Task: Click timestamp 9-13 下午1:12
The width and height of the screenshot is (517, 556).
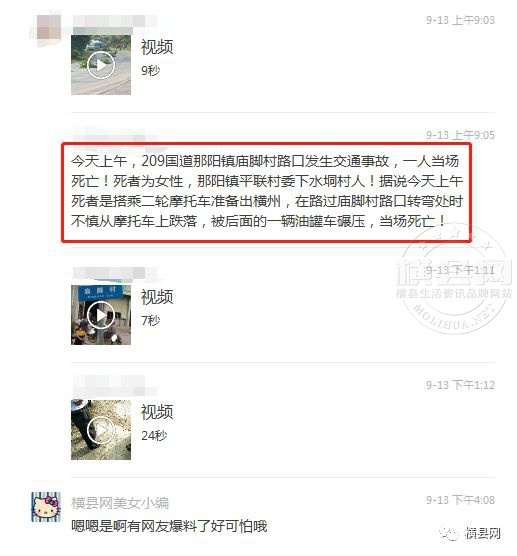Action: [x=460, y=385]
